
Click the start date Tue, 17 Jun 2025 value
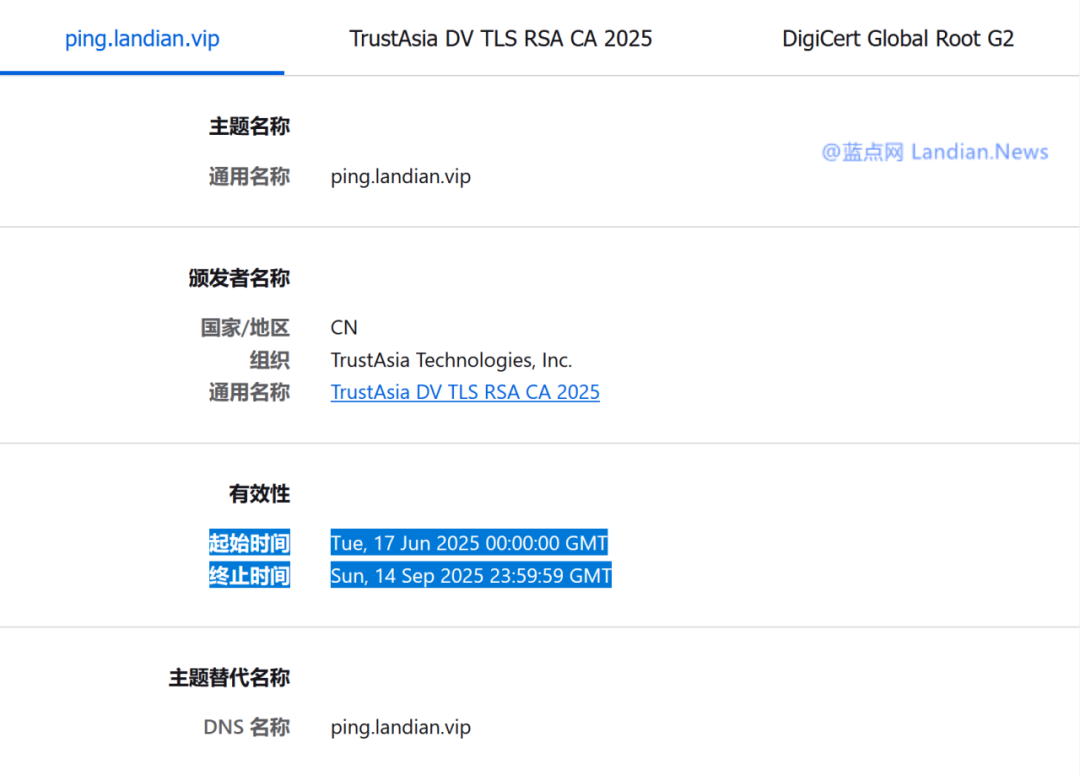point(469,543)
